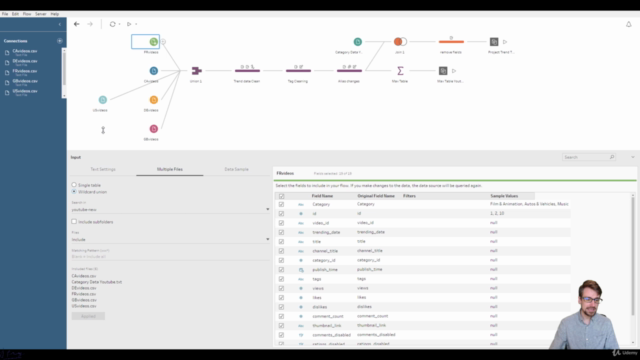640x360 pixels.
Task: Click the Matching Pattern input field
Action: click(x=170, y=257)
